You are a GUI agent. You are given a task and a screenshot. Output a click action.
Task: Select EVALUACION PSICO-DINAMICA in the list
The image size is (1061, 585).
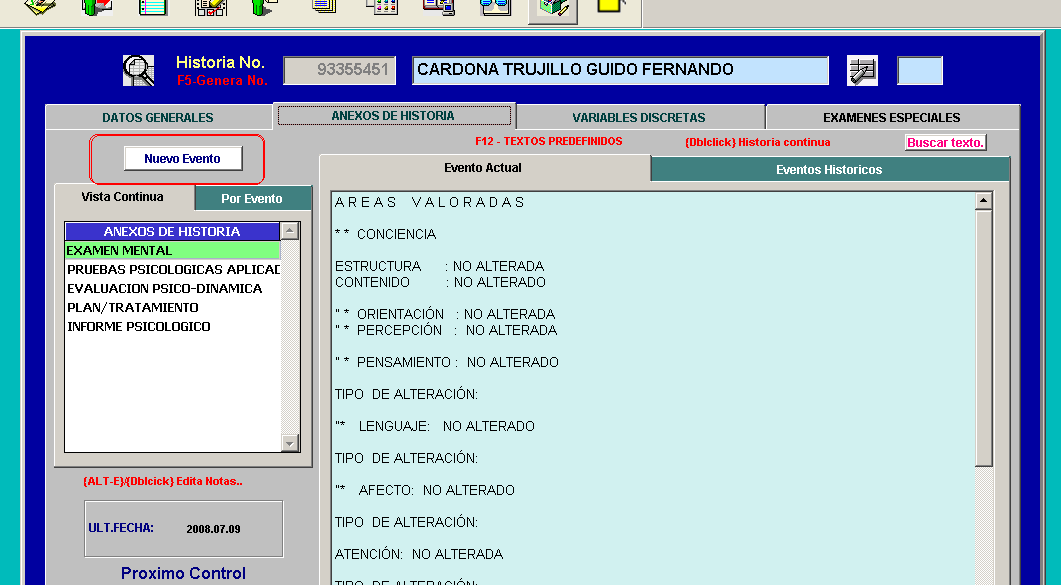click(x=173, y=288)
